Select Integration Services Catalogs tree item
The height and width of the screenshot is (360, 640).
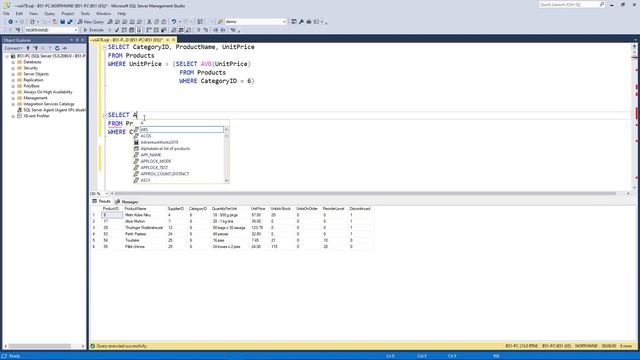49,104
